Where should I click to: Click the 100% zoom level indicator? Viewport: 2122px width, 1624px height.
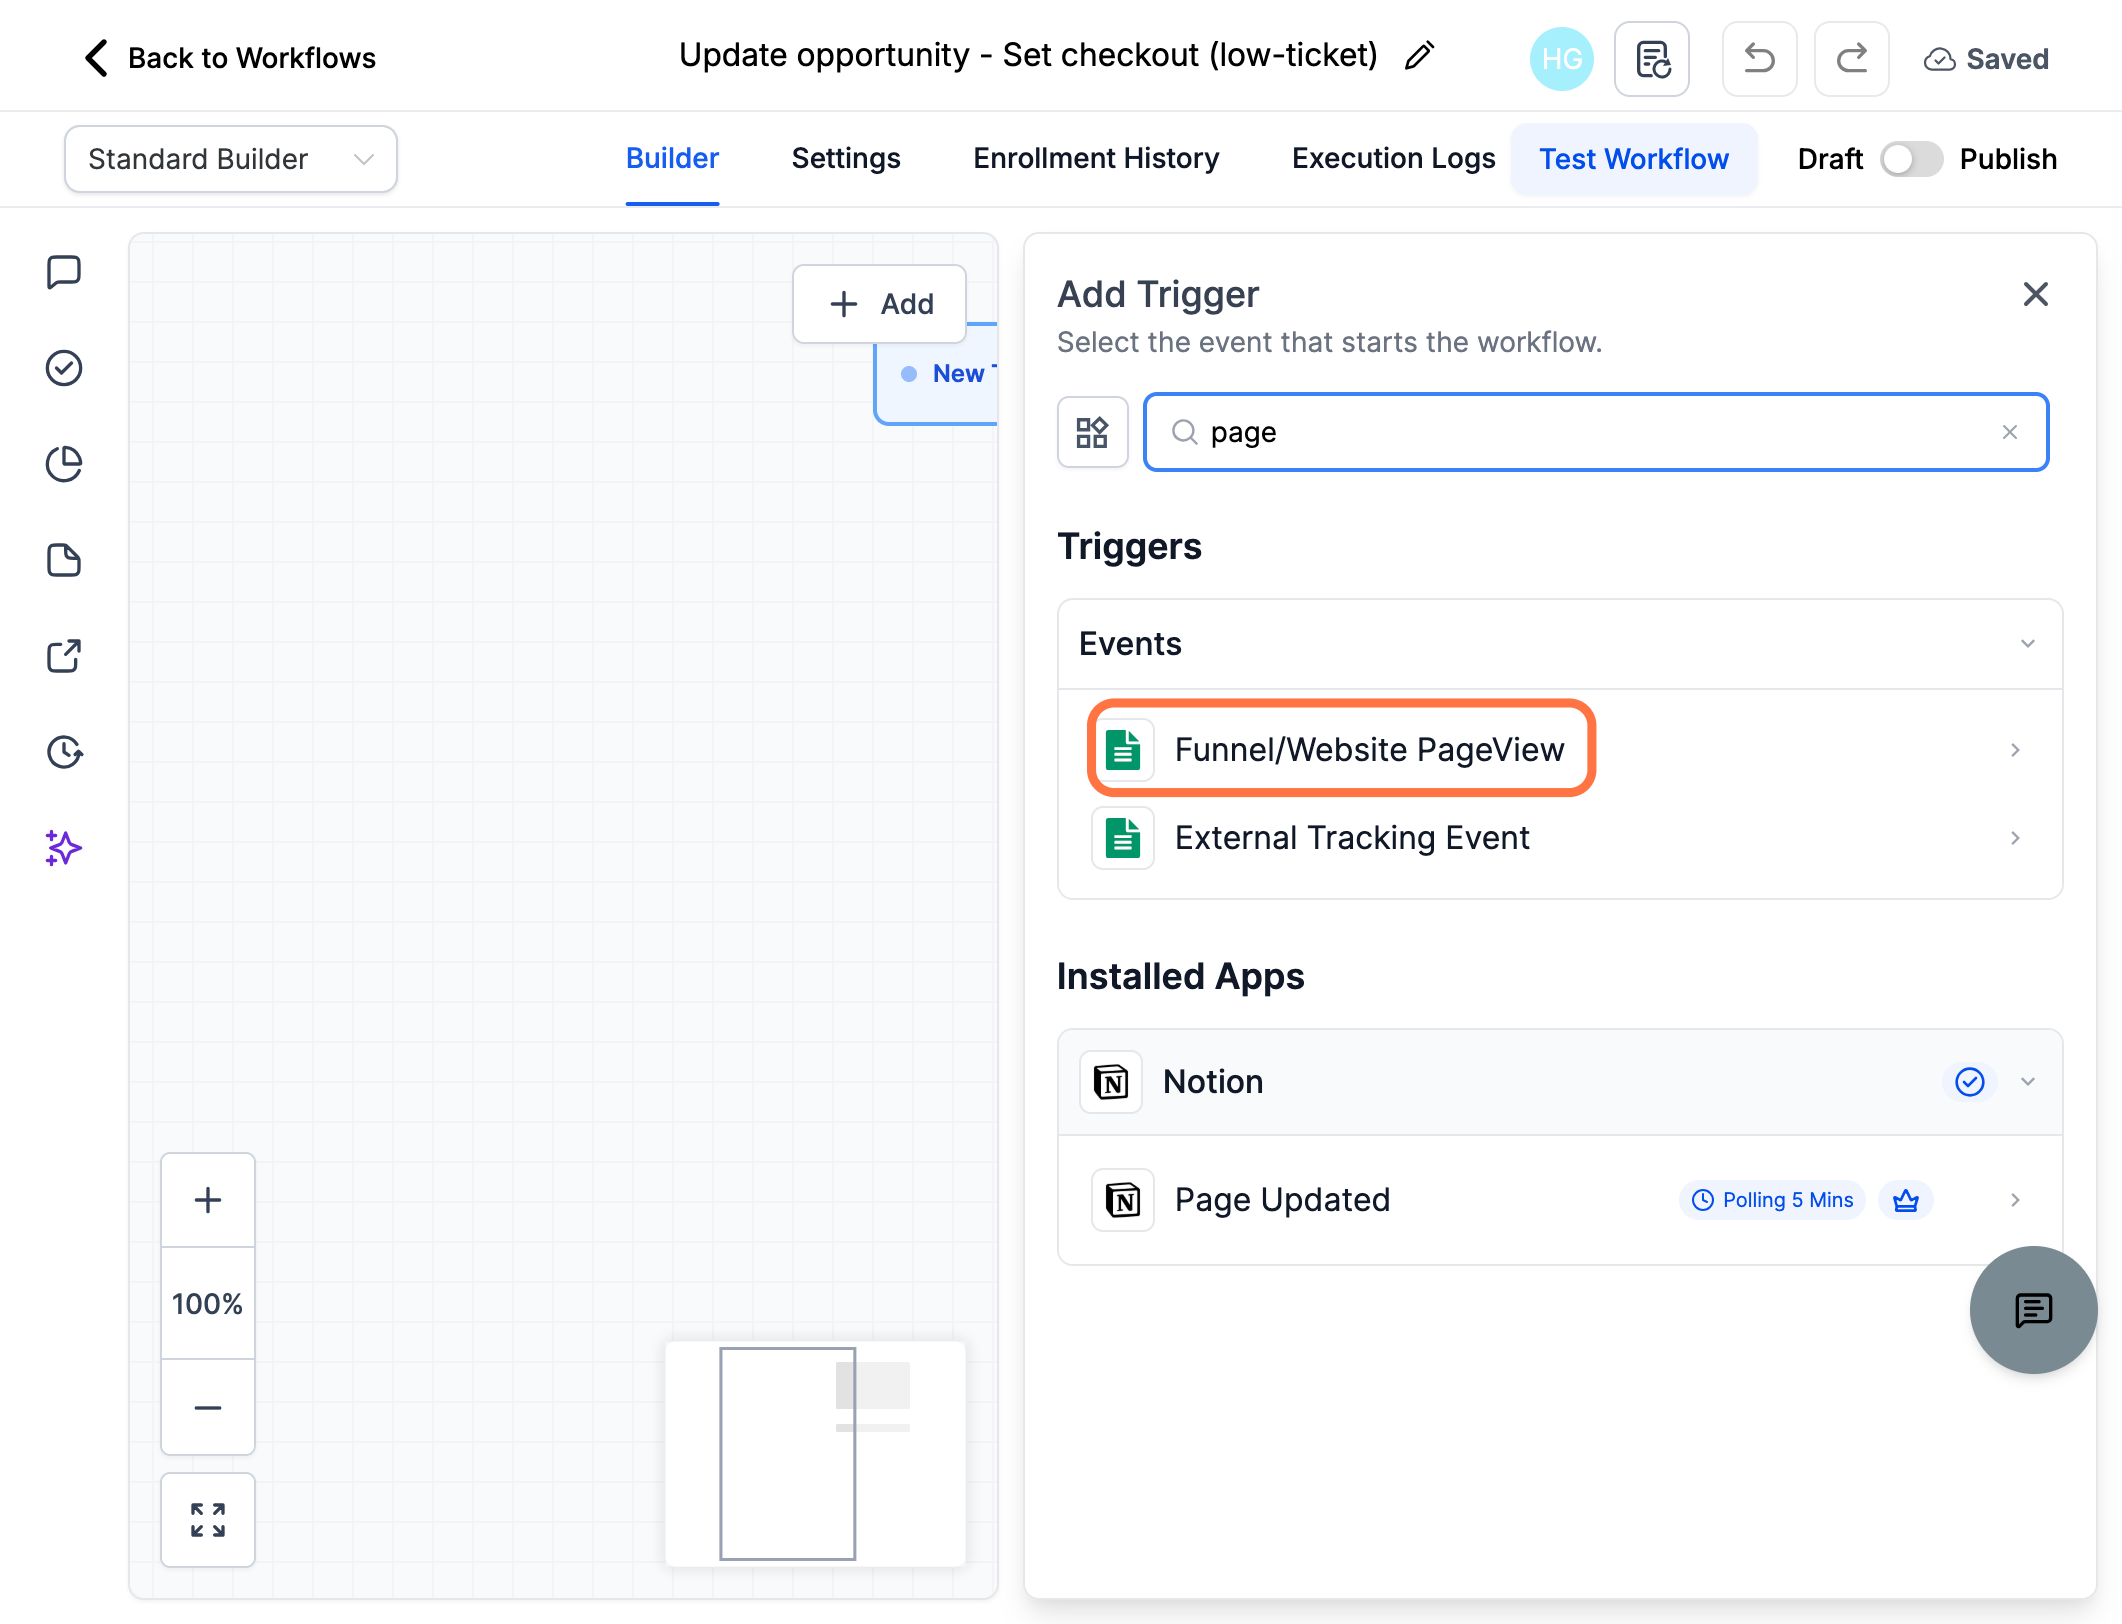208,1304
